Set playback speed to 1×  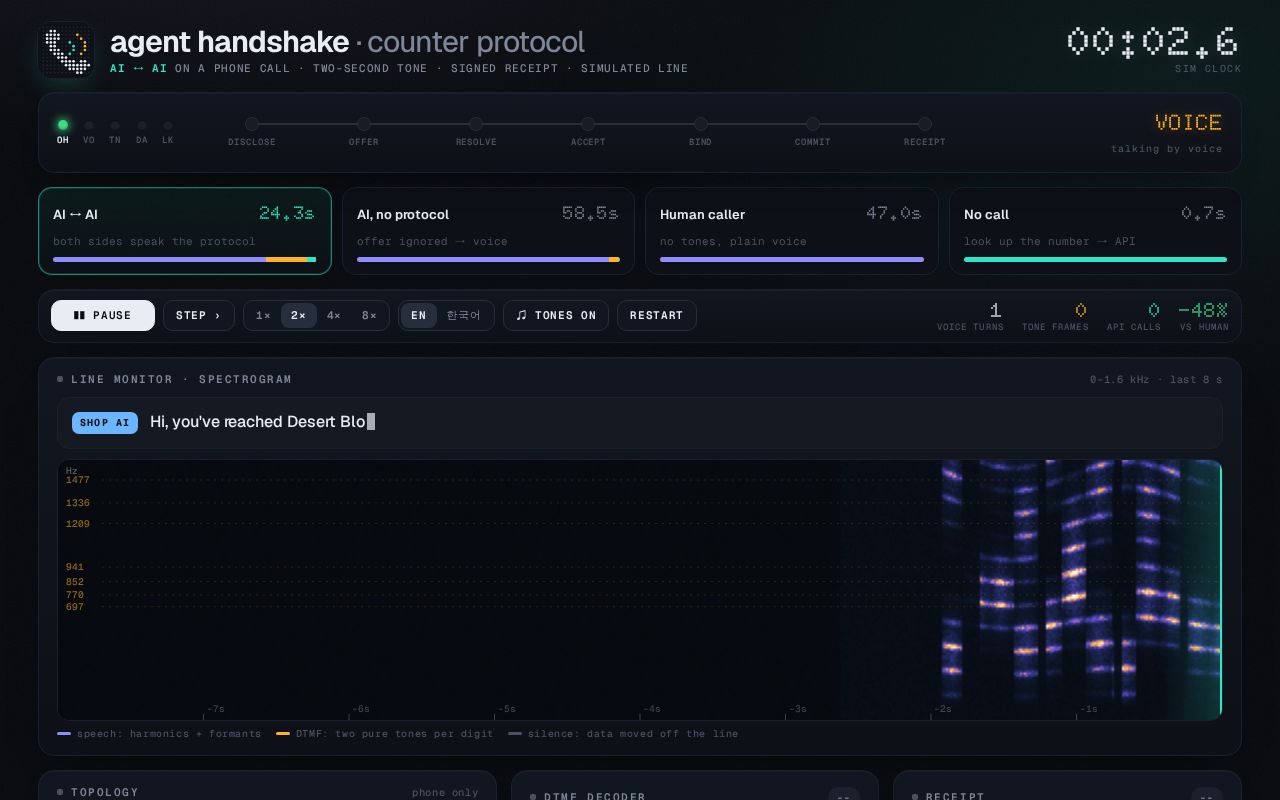[x=263, y=315]
